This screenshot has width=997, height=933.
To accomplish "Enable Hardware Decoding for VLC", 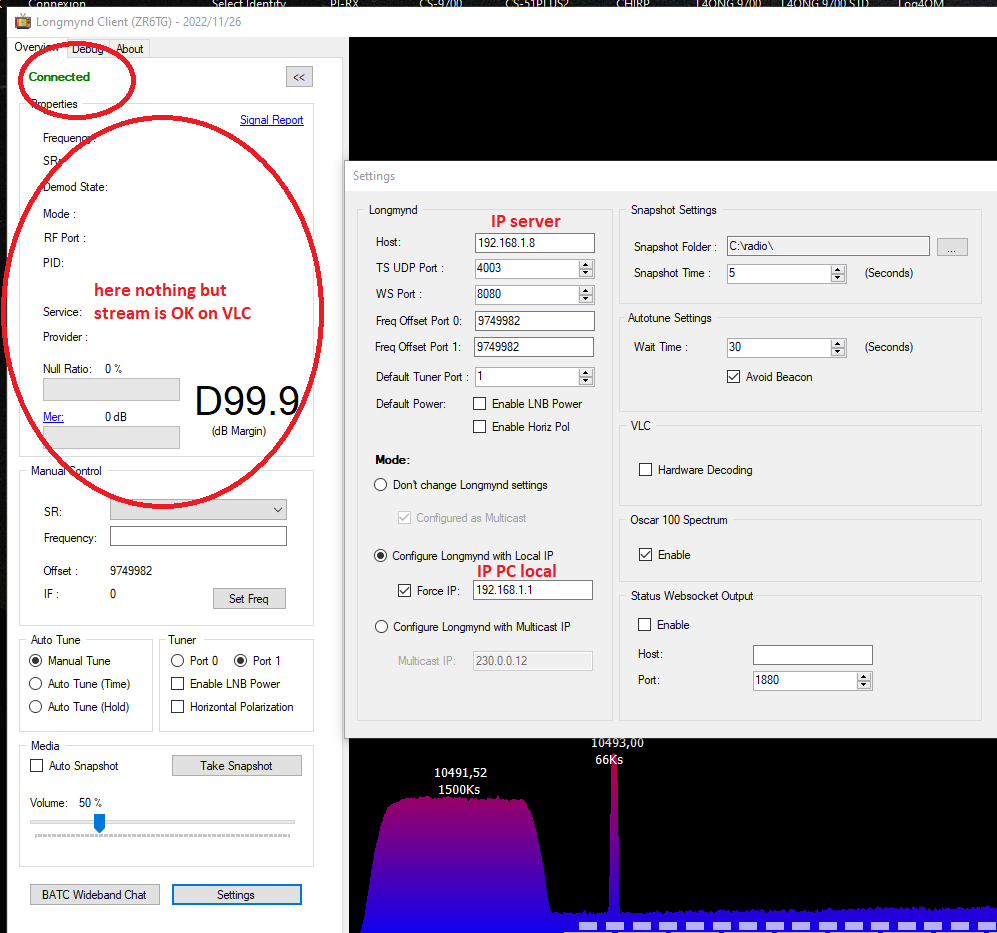I will pos(646,469).
